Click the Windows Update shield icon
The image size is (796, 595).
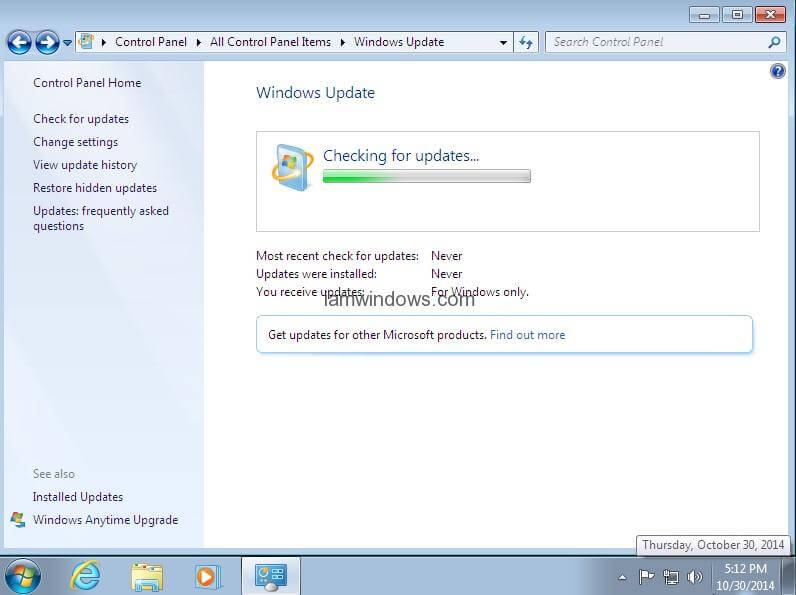[x=292, y=168]
